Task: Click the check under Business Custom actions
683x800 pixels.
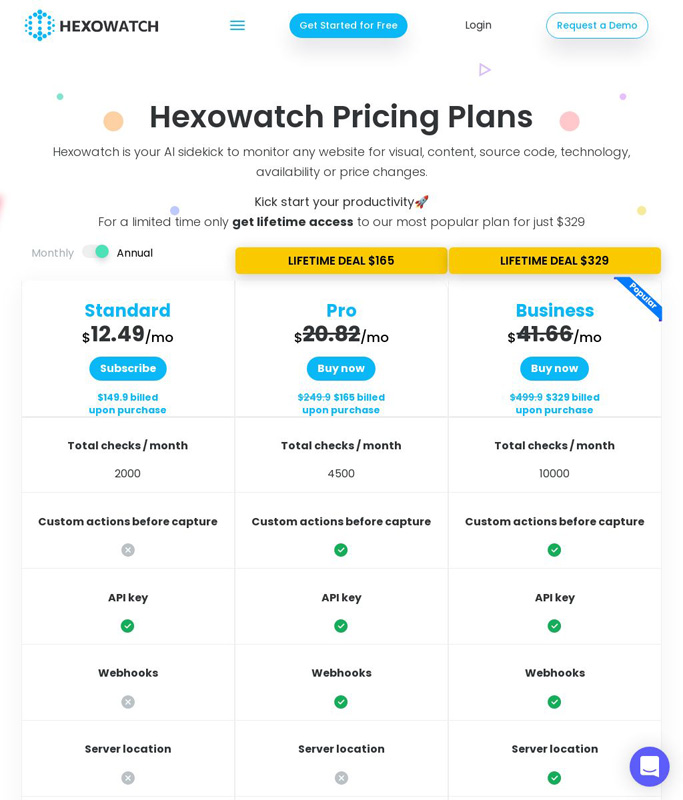Action: [554, 550]
